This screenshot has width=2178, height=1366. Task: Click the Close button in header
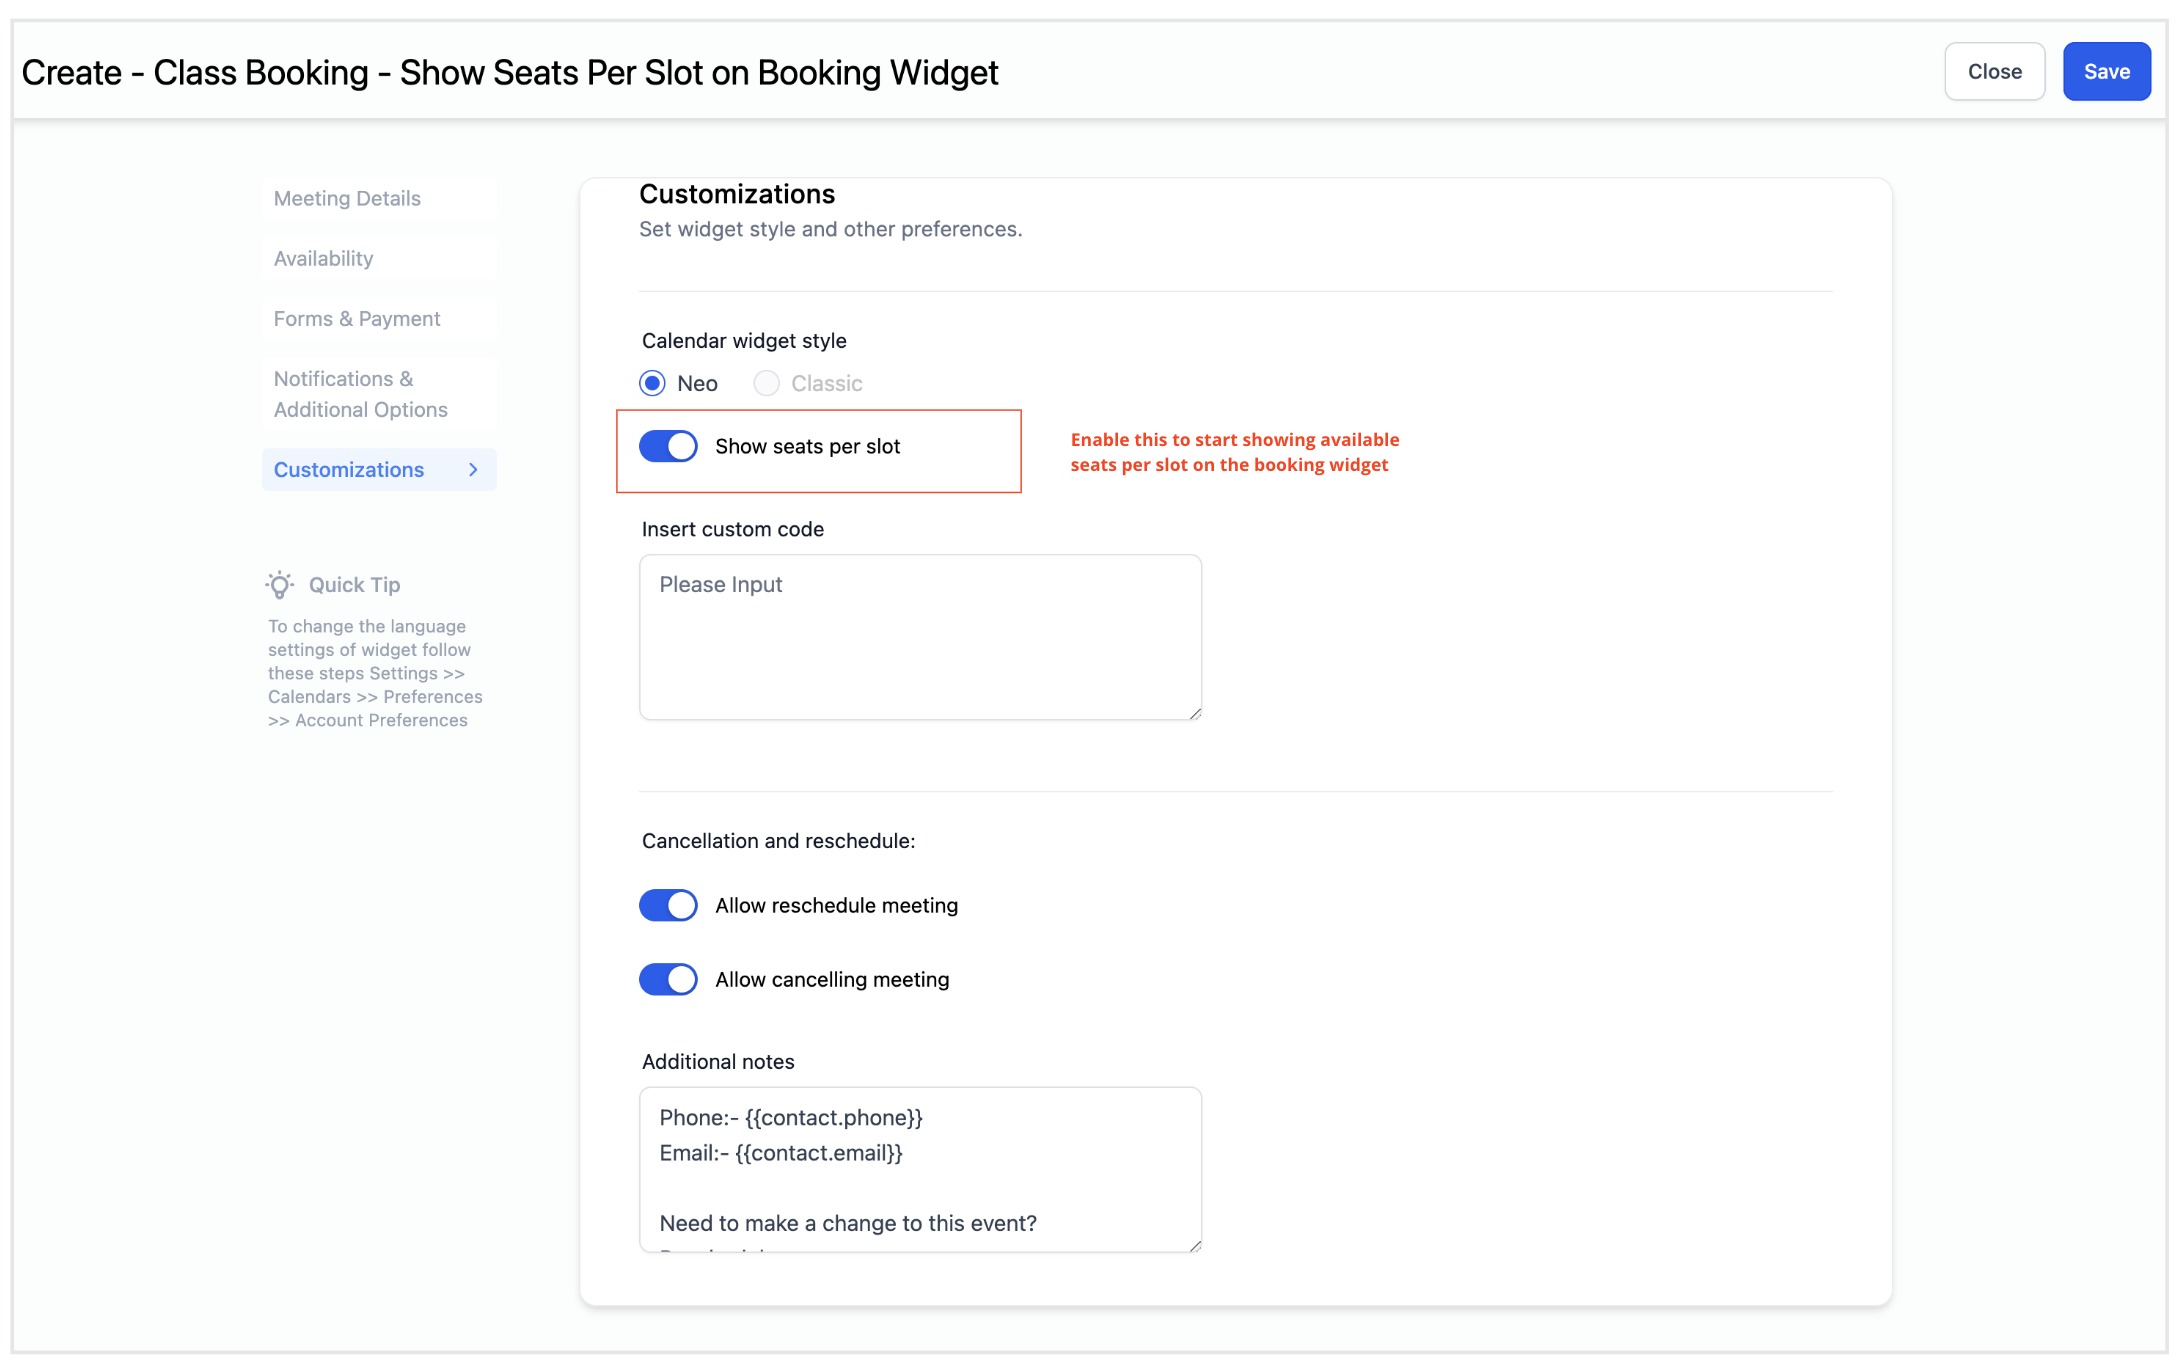point(1994,71)
